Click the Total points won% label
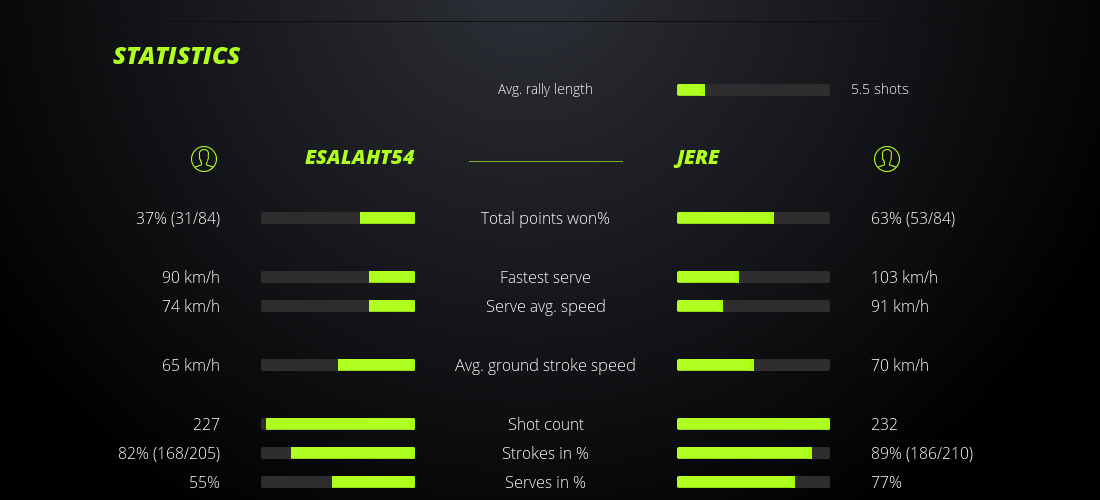The width and height of the screenshot is (1100, 500). (x=545, y=218)
